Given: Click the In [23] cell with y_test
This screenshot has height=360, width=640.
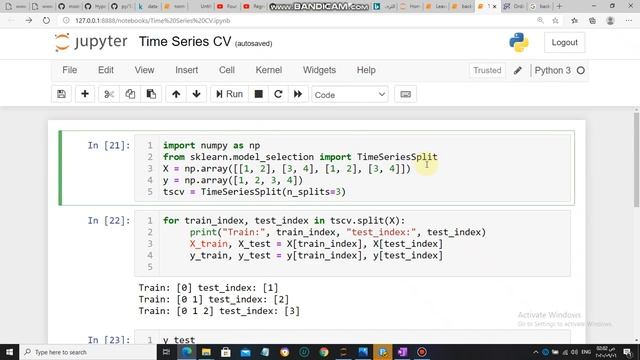Looking at the screenshot, I should point(353,338).
